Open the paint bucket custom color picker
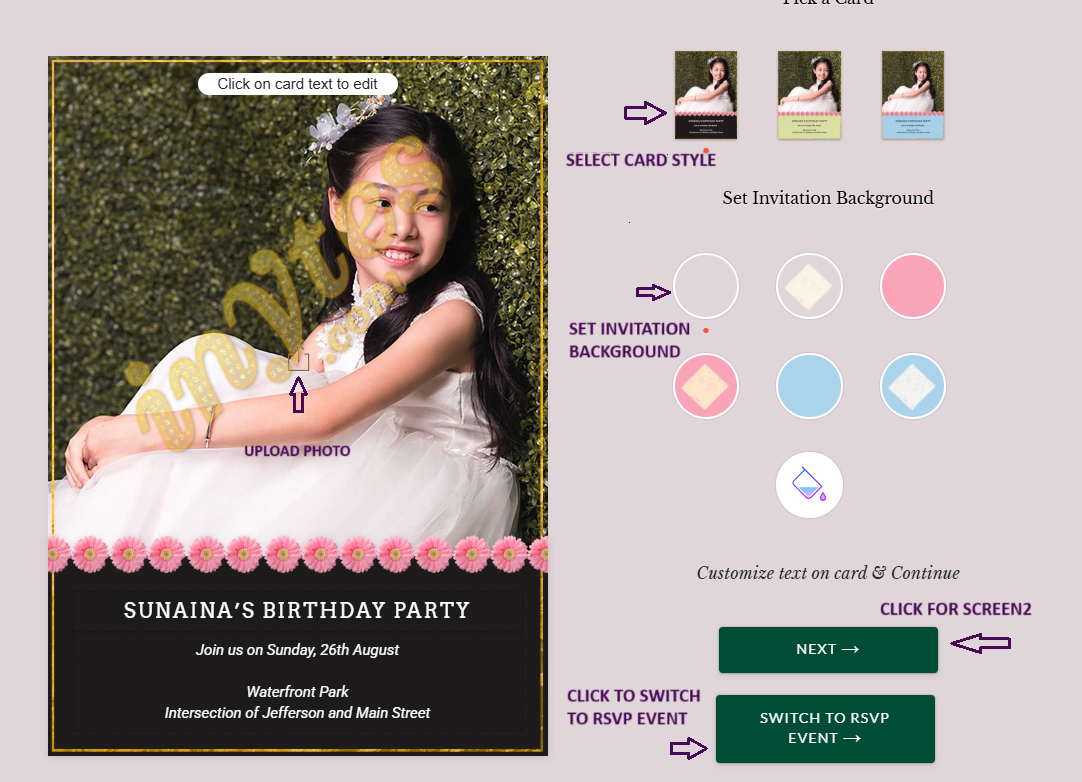 coord(809,485)
